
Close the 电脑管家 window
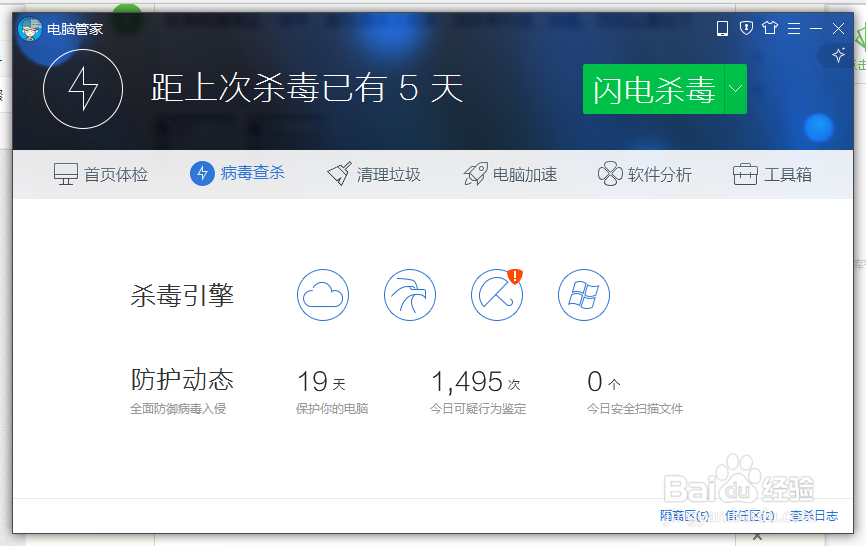pyautogui.click(x=838, y=28)
